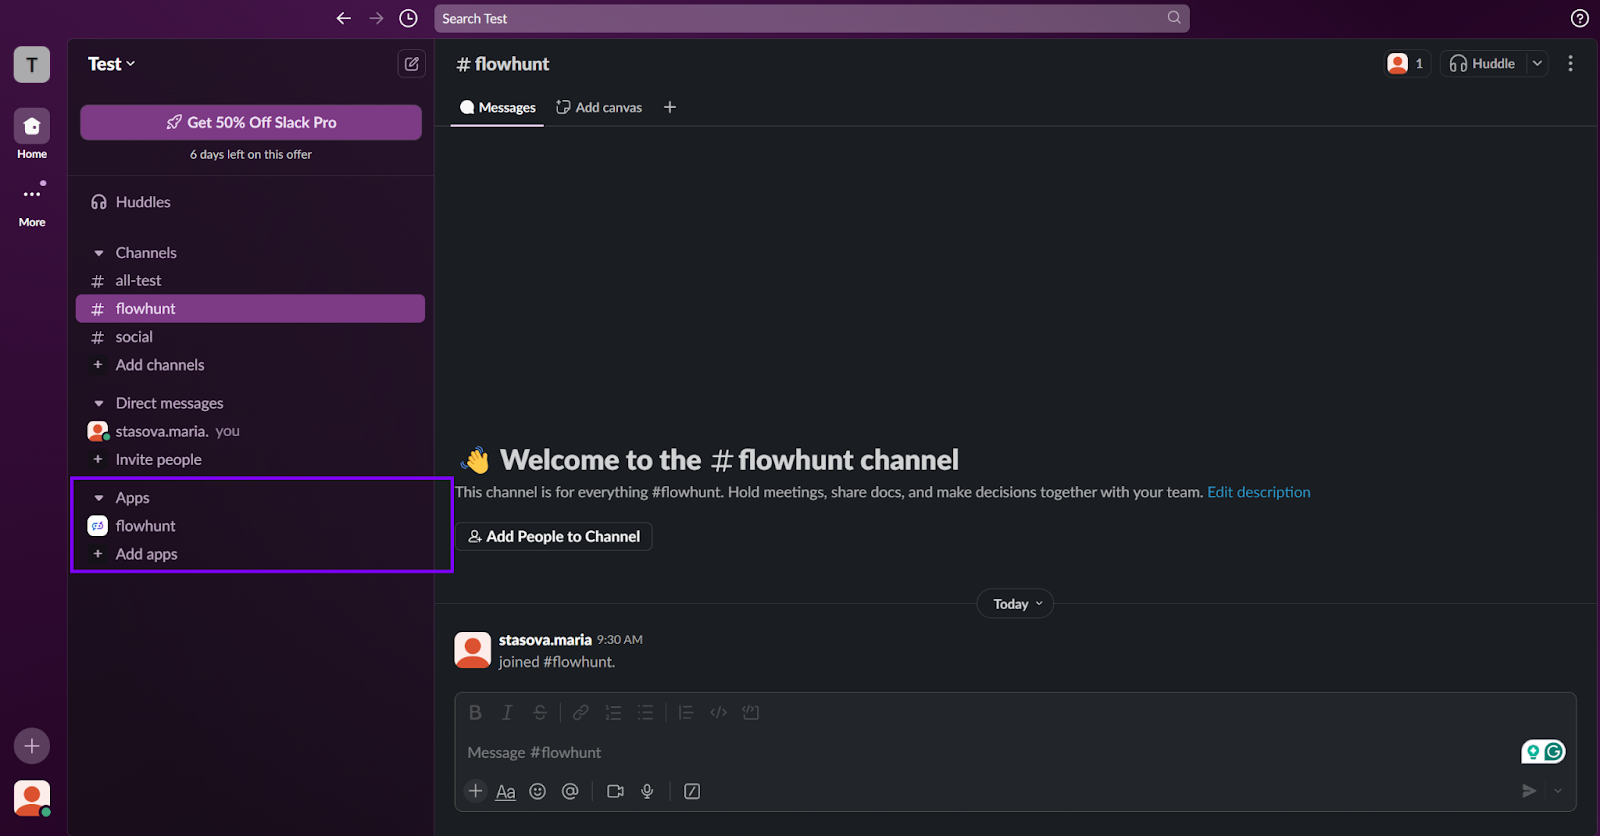Click the plus create button at bottom left
Screen dimensions: 1600x836
pyautogui.click(x=32, y=746)
